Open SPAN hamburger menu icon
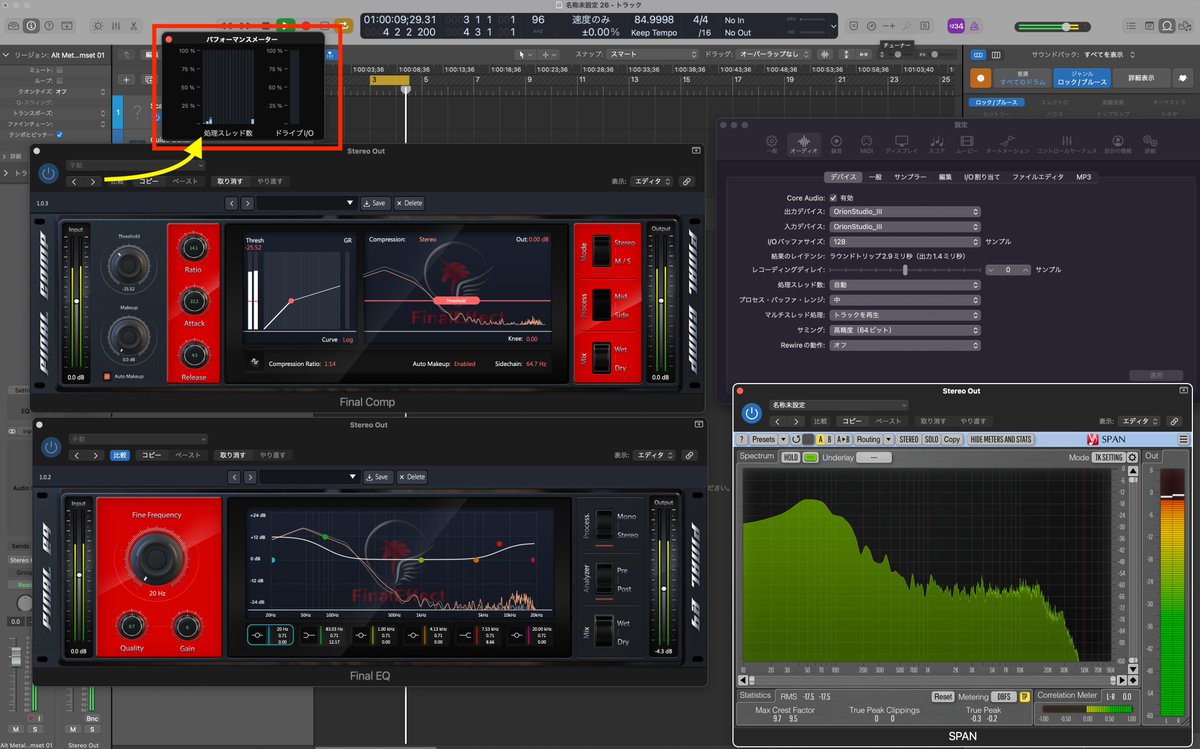 click(x=1183, y=439)
